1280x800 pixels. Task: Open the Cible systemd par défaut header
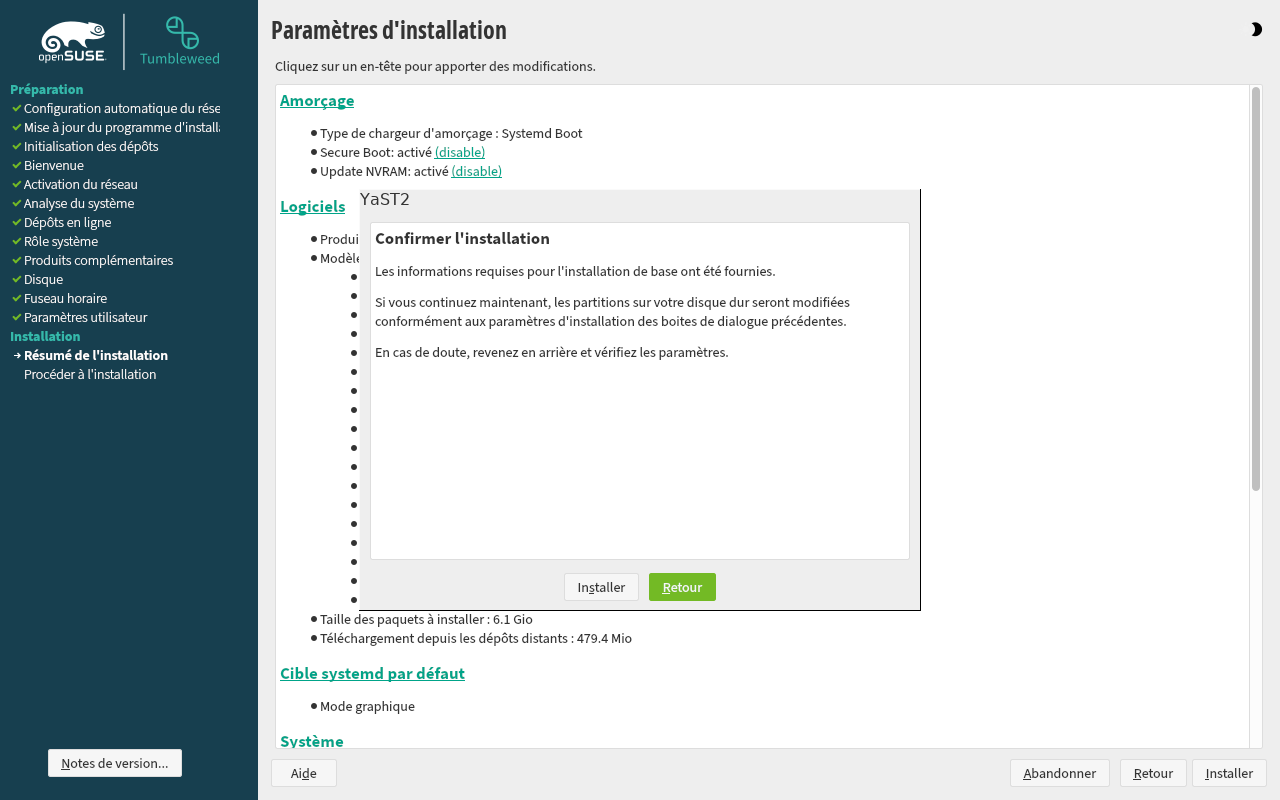(x=372, y=673)
